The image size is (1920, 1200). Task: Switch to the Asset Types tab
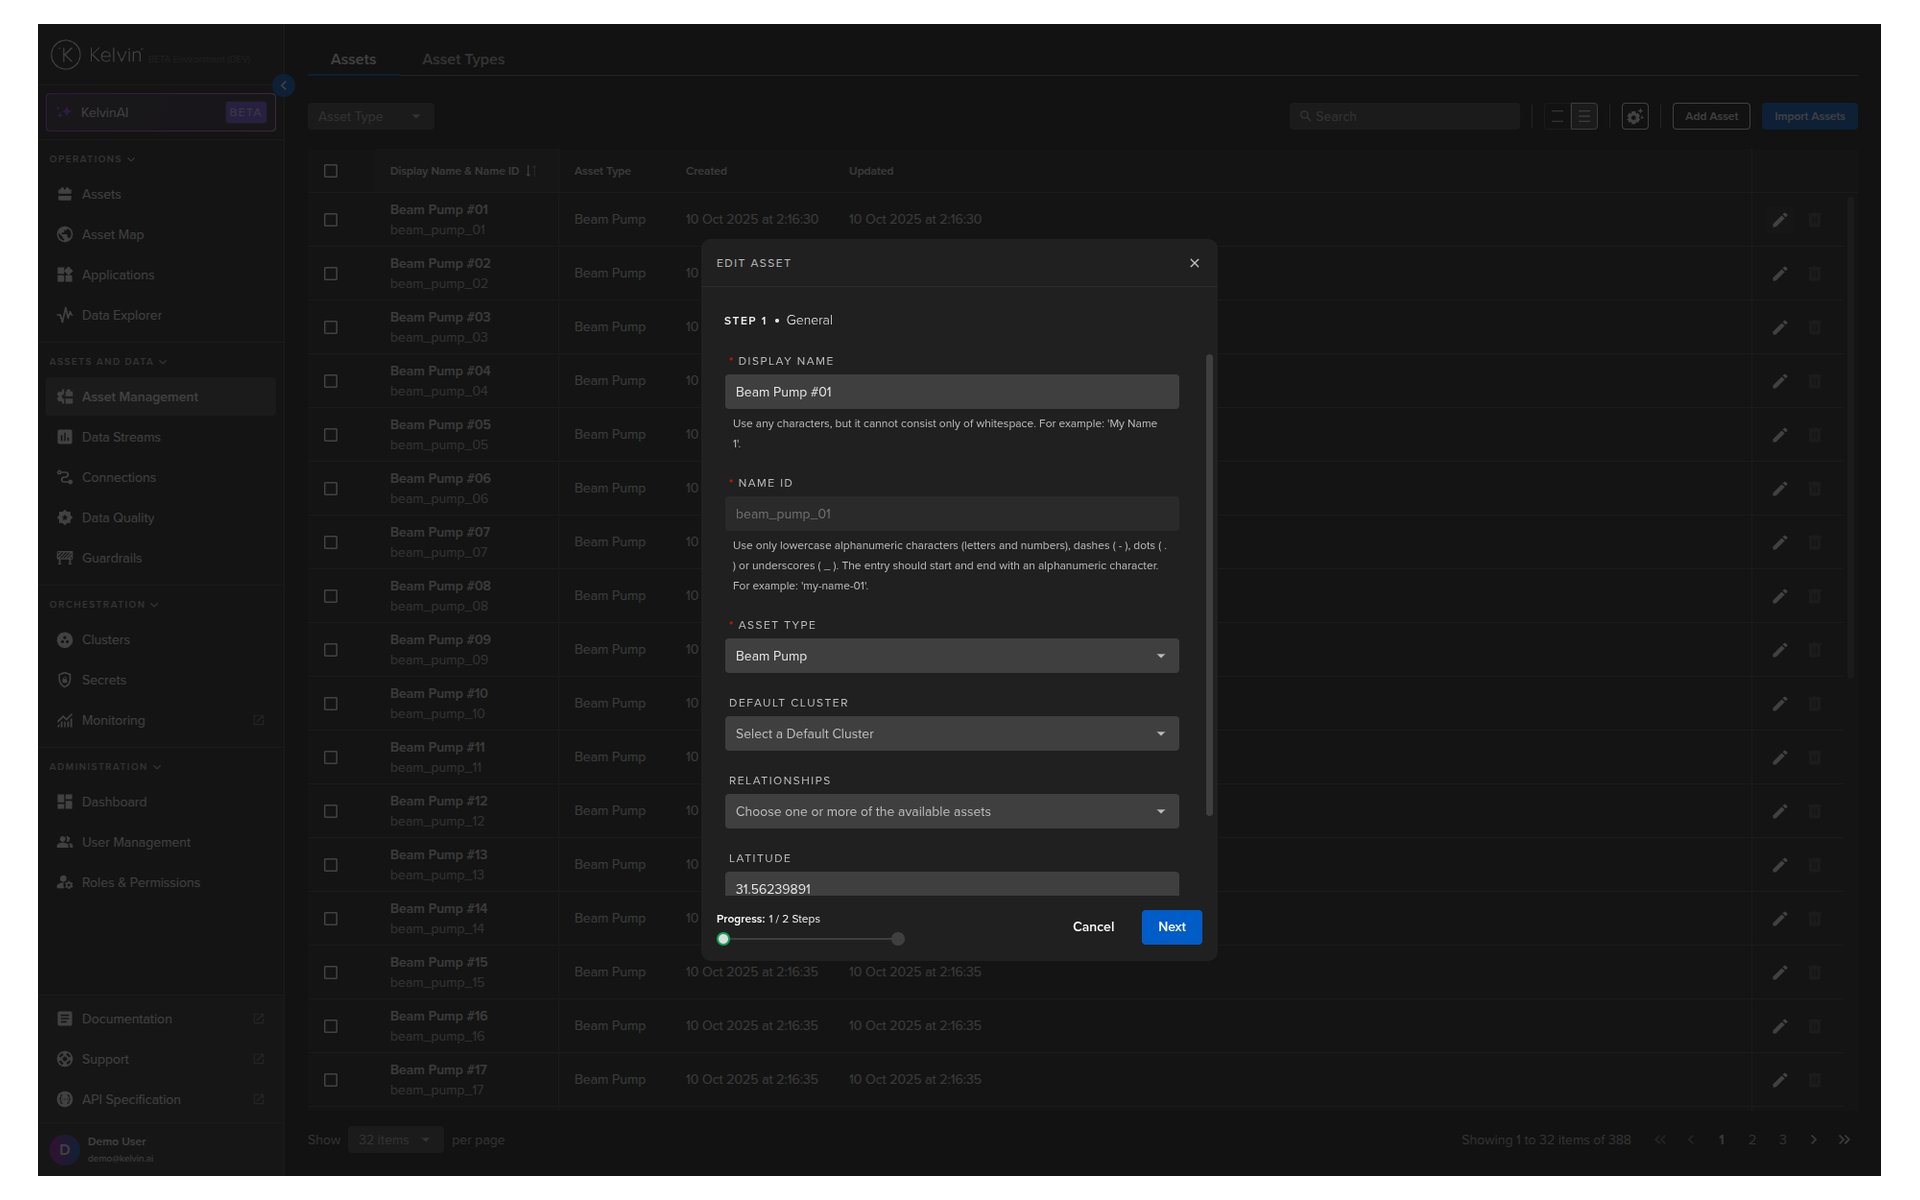(463, 60)
